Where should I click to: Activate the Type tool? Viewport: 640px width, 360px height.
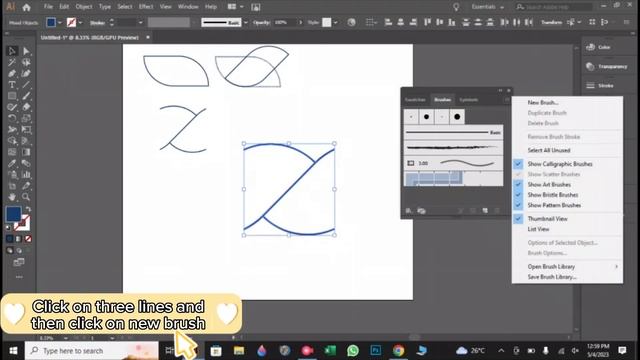[x=12, y=85]
